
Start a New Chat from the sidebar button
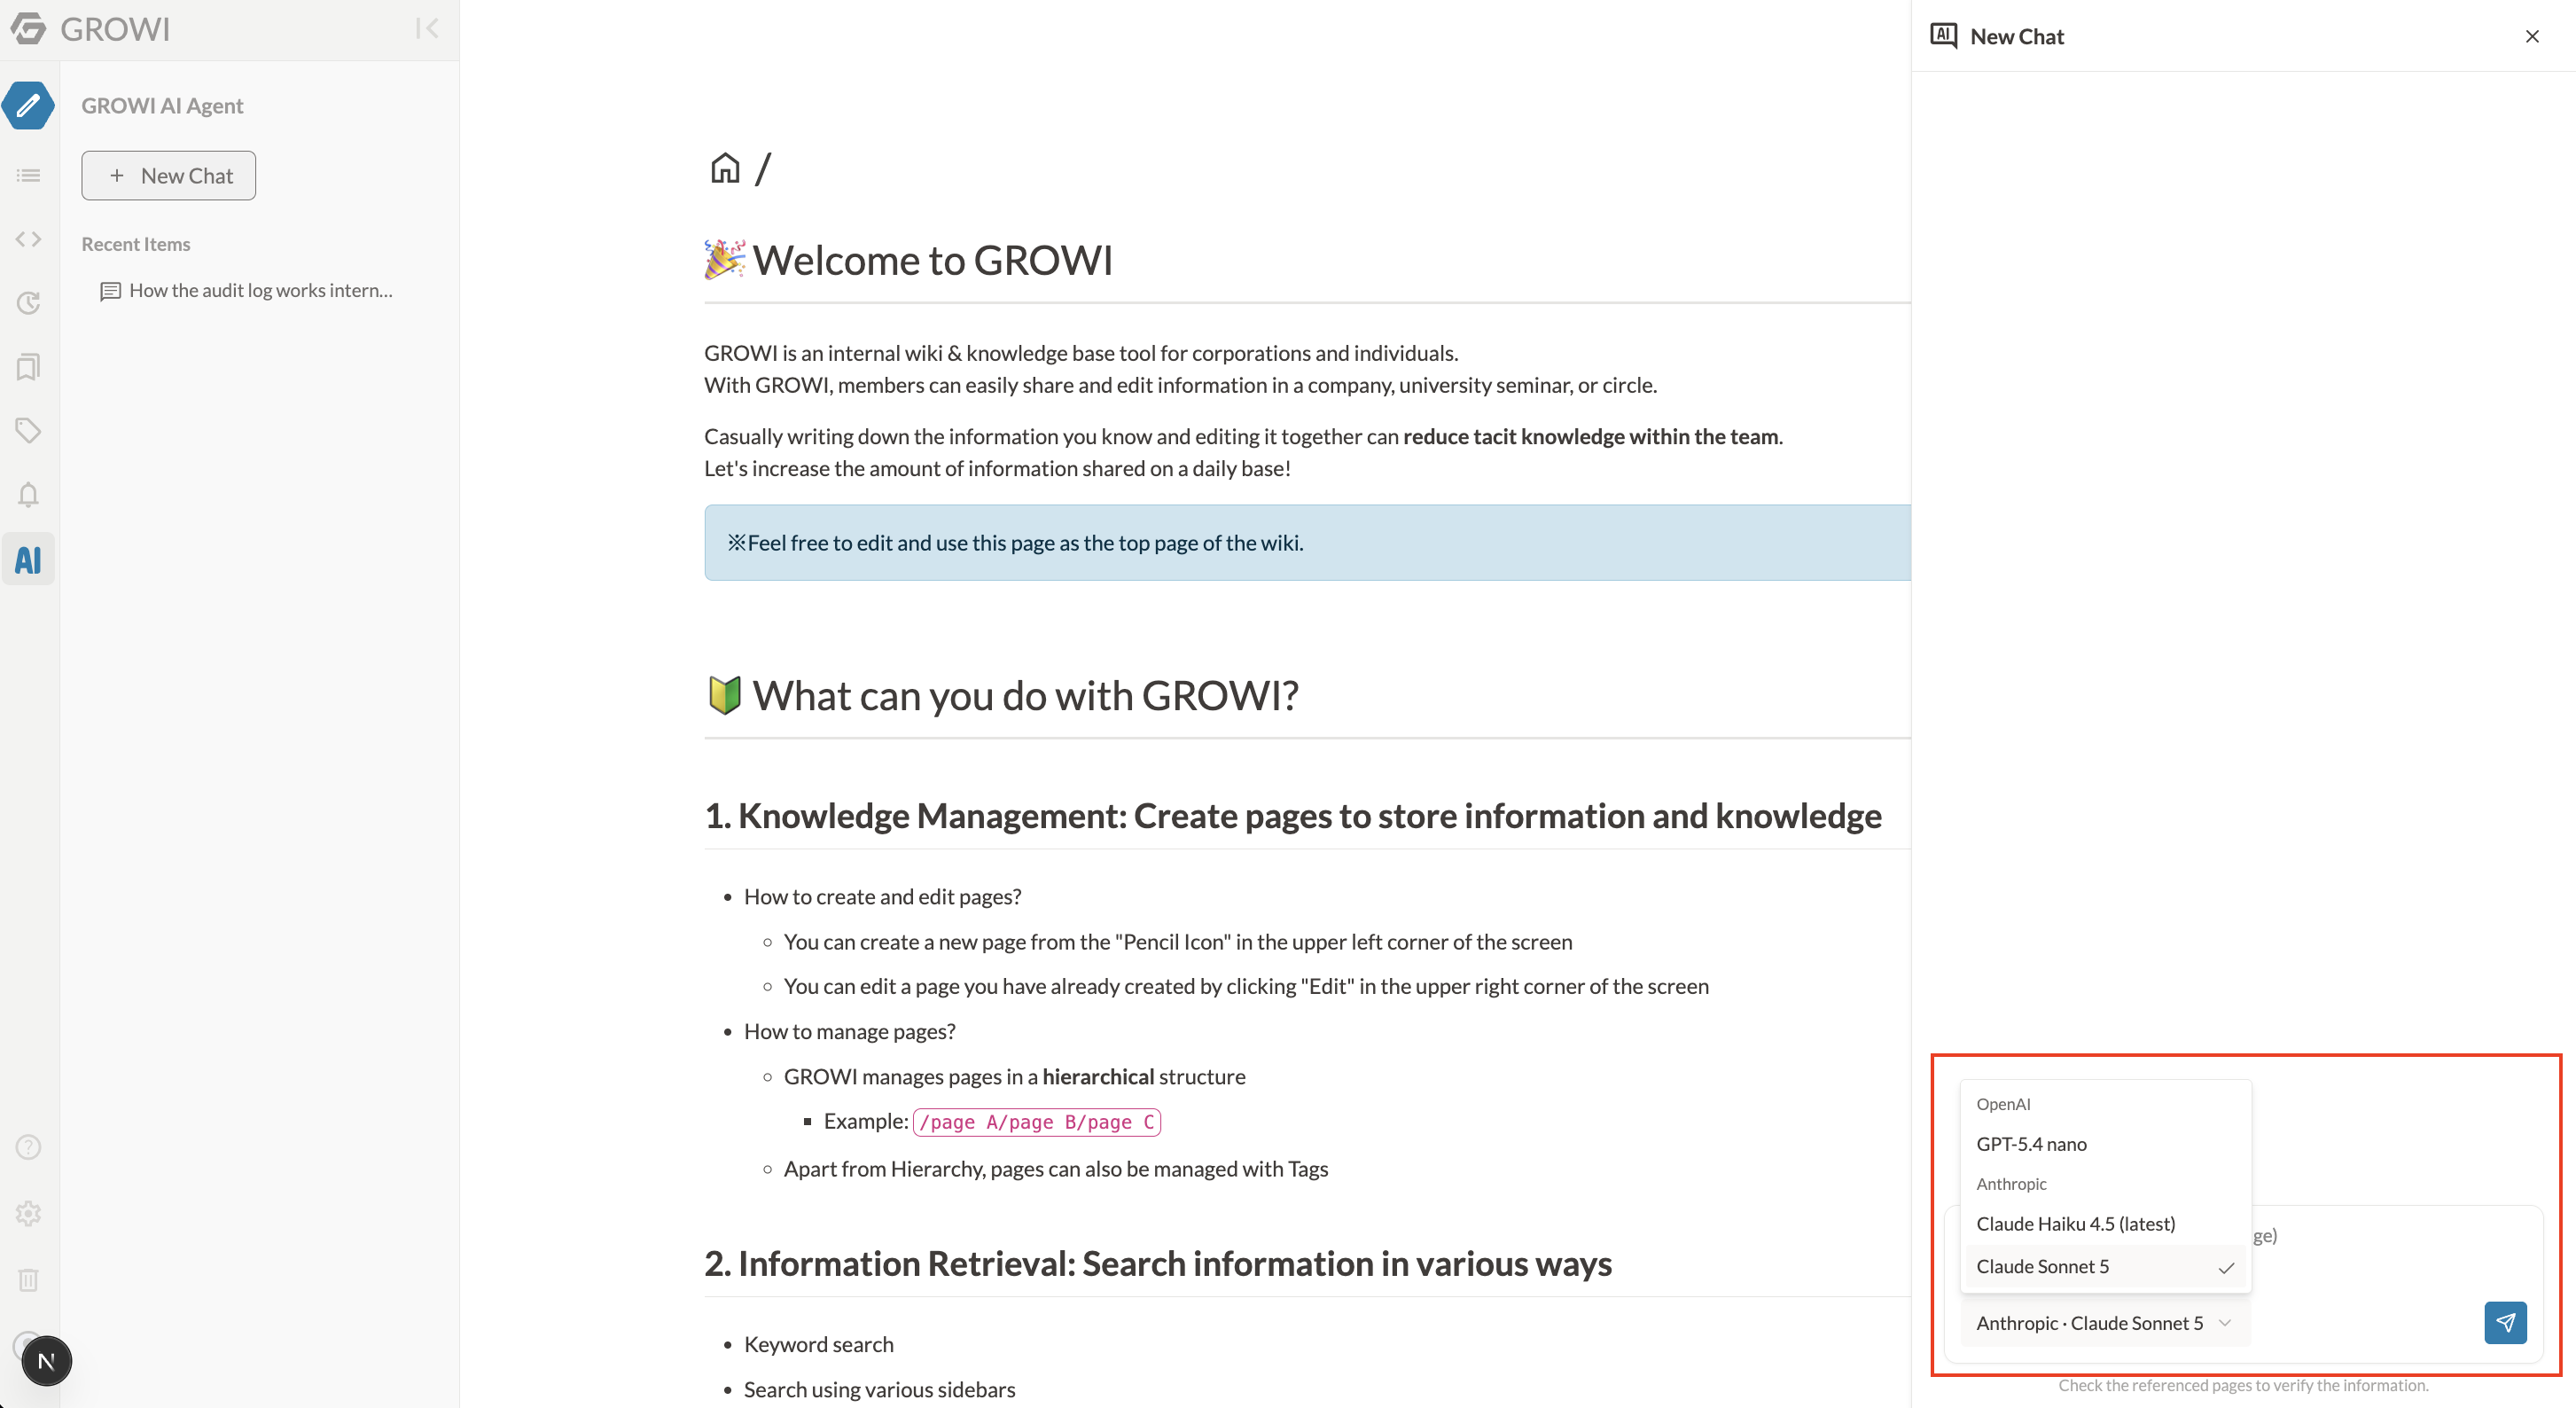click(x=168, y=175)
